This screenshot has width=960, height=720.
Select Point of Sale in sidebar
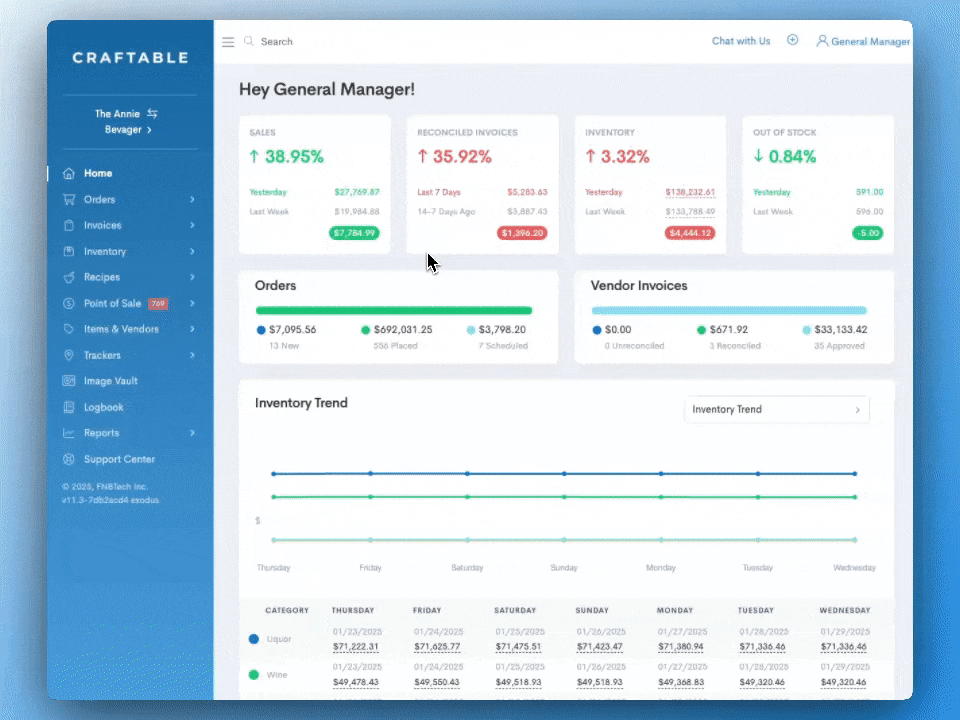(x=112, y=303)
